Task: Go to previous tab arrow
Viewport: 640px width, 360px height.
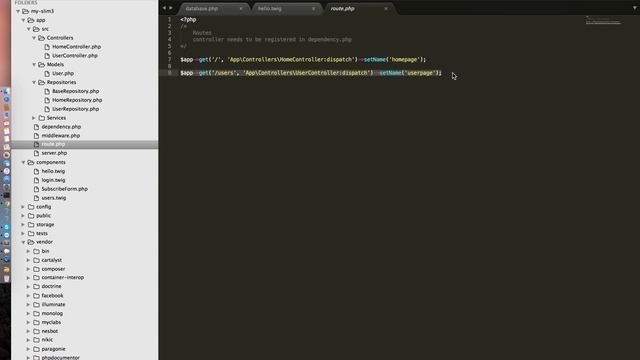Action: [164, 8]
